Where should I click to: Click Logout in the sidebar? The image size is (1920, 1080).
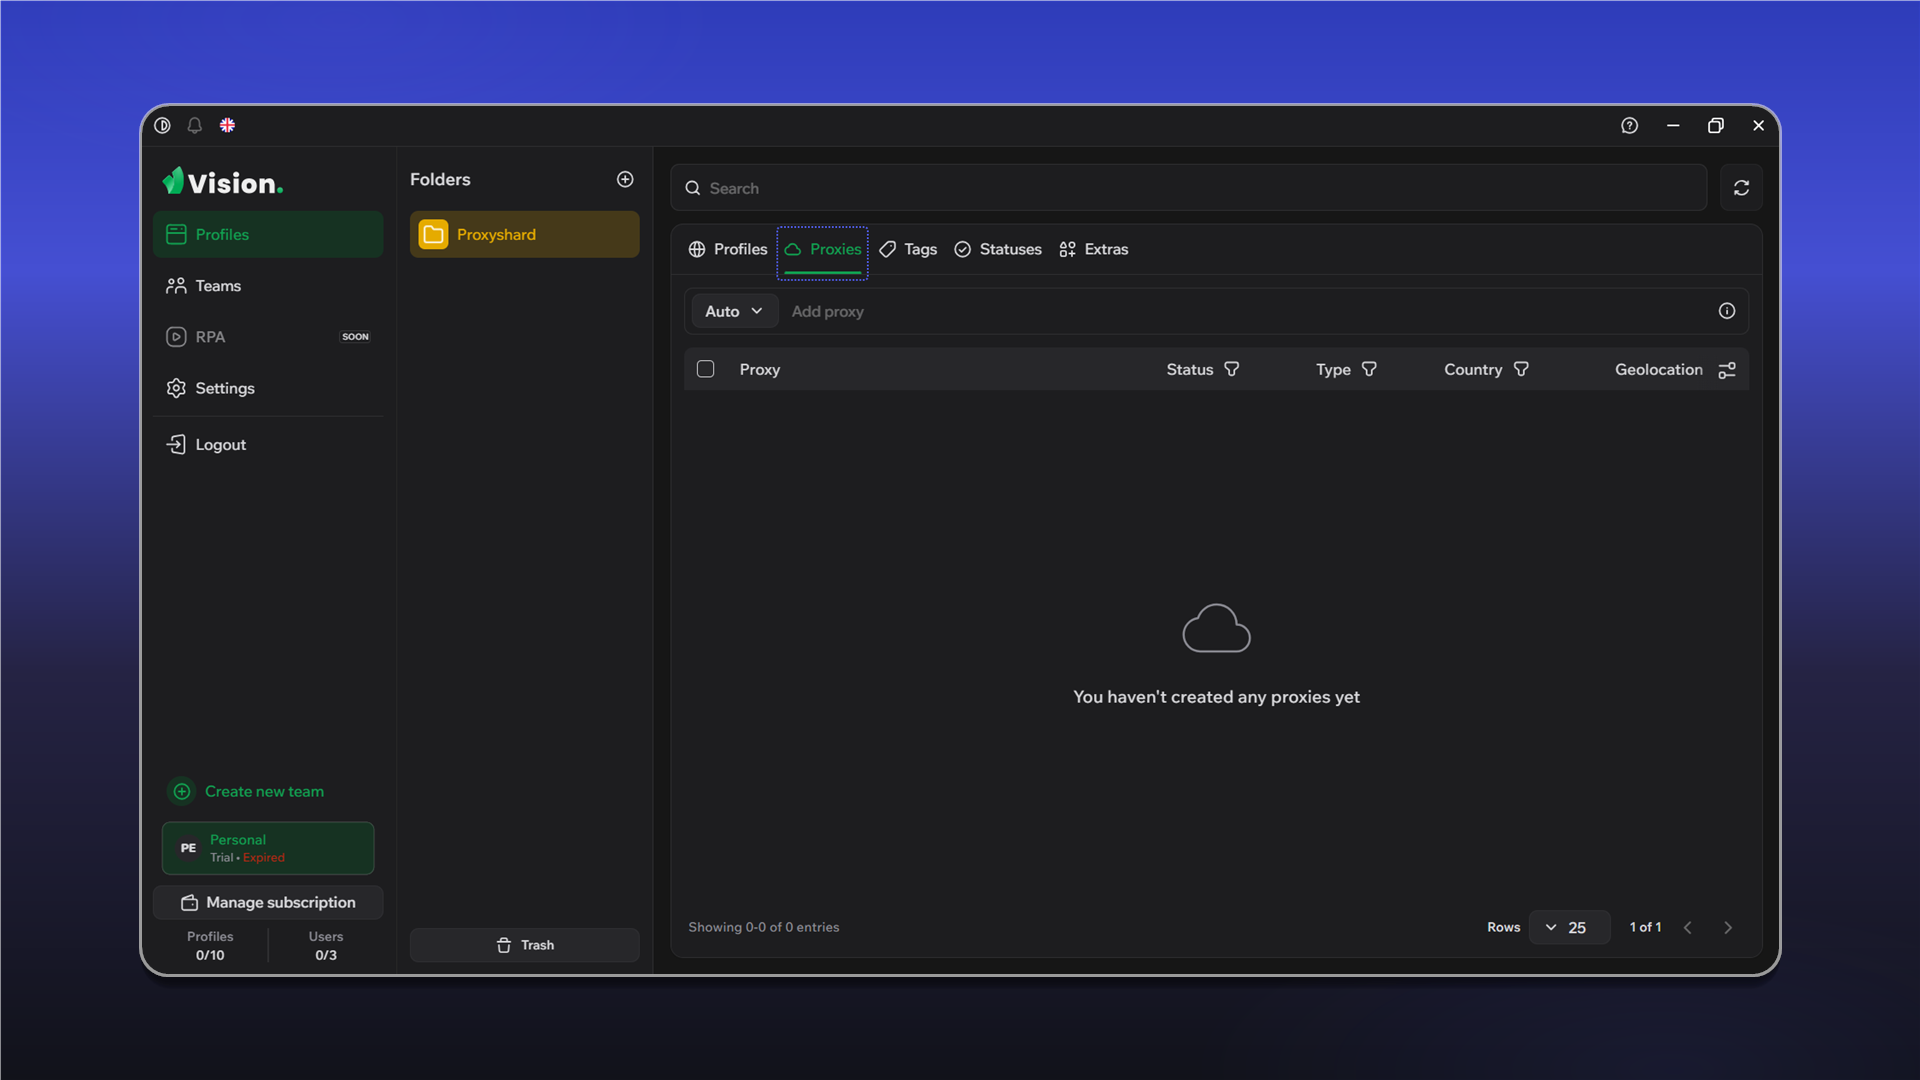(x=268, y=445)
